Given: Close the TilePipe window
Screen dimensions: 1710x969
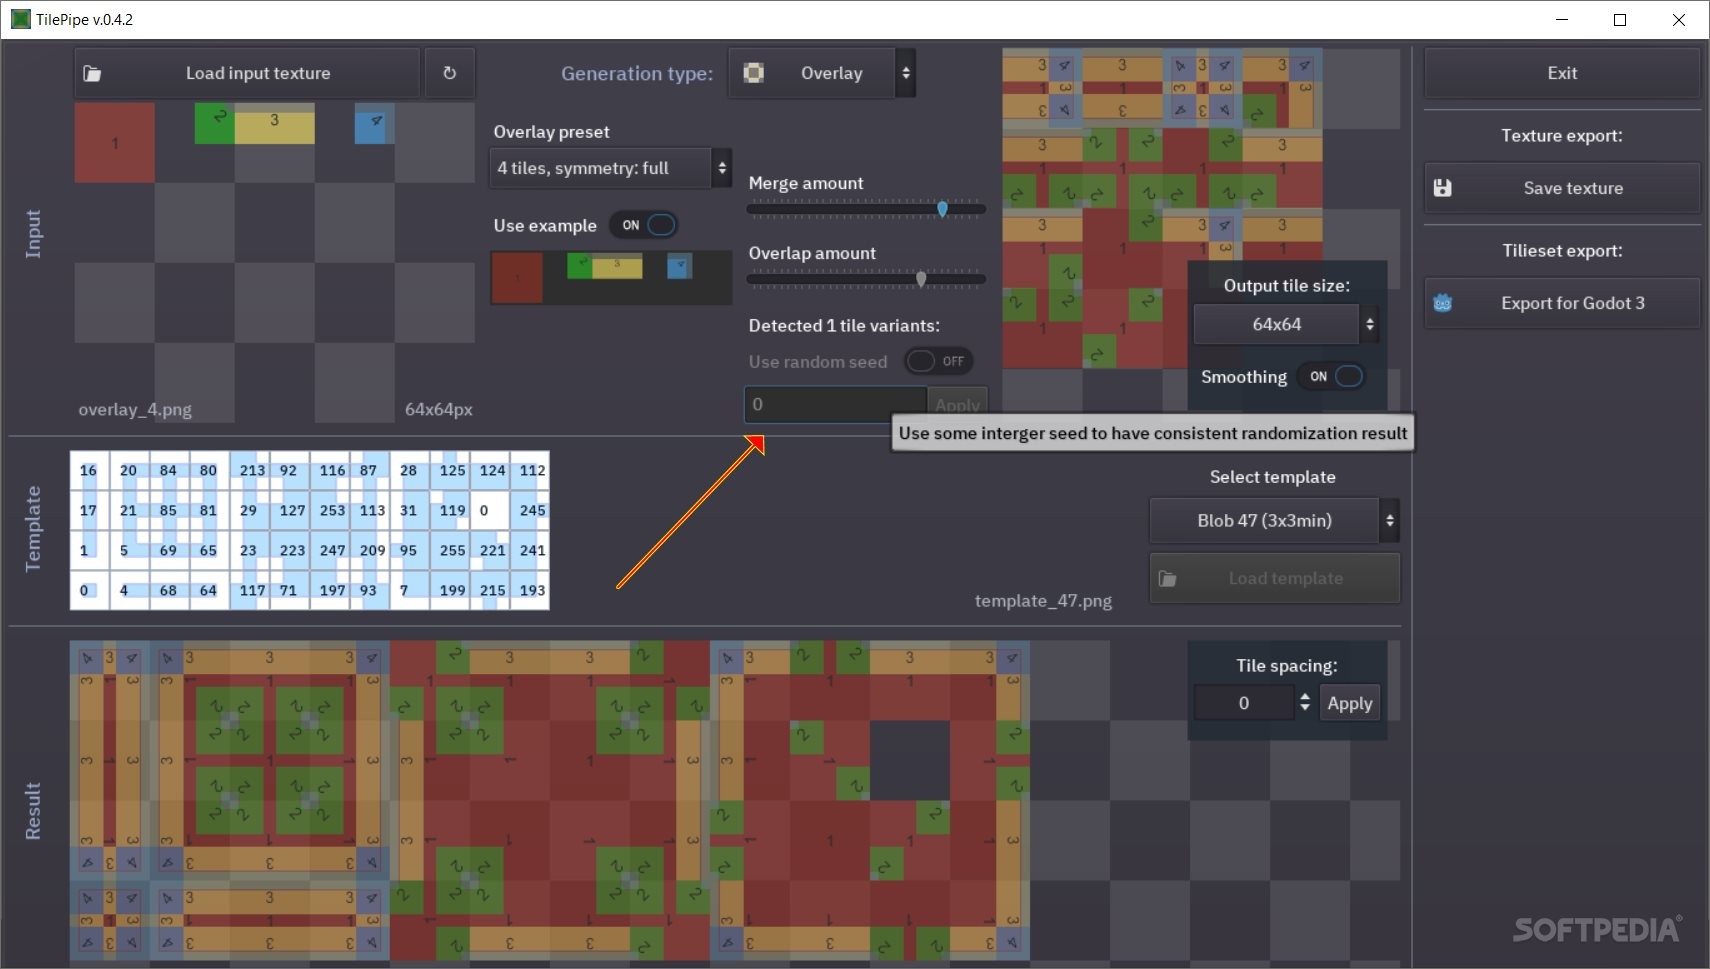Looking at the screenshot, I should 1679,20.
